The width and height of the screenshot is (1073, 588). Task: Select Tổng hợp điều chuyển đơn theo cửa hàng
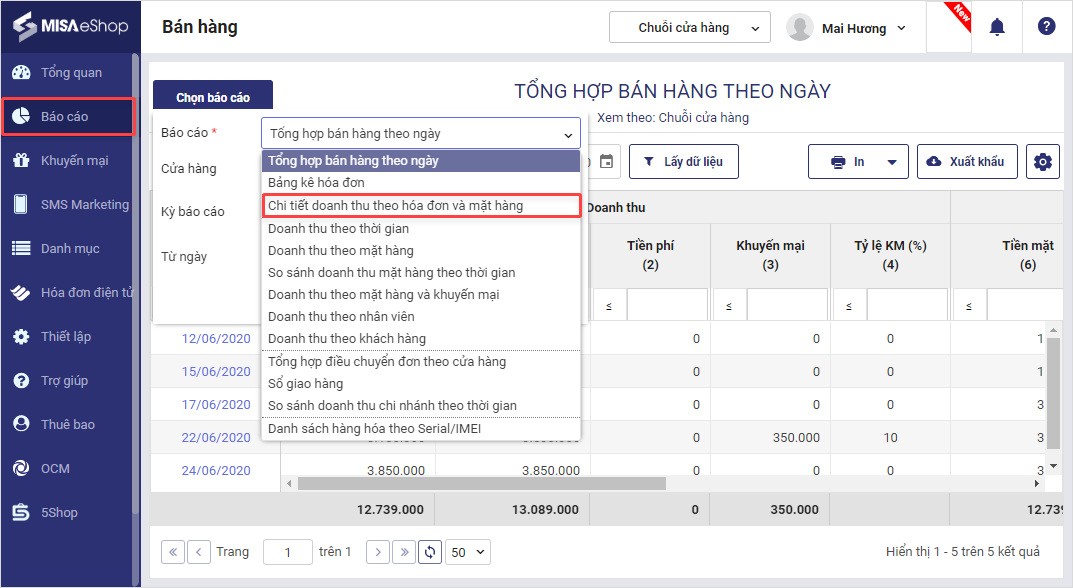pyautogui.click(x=421, y=361)
